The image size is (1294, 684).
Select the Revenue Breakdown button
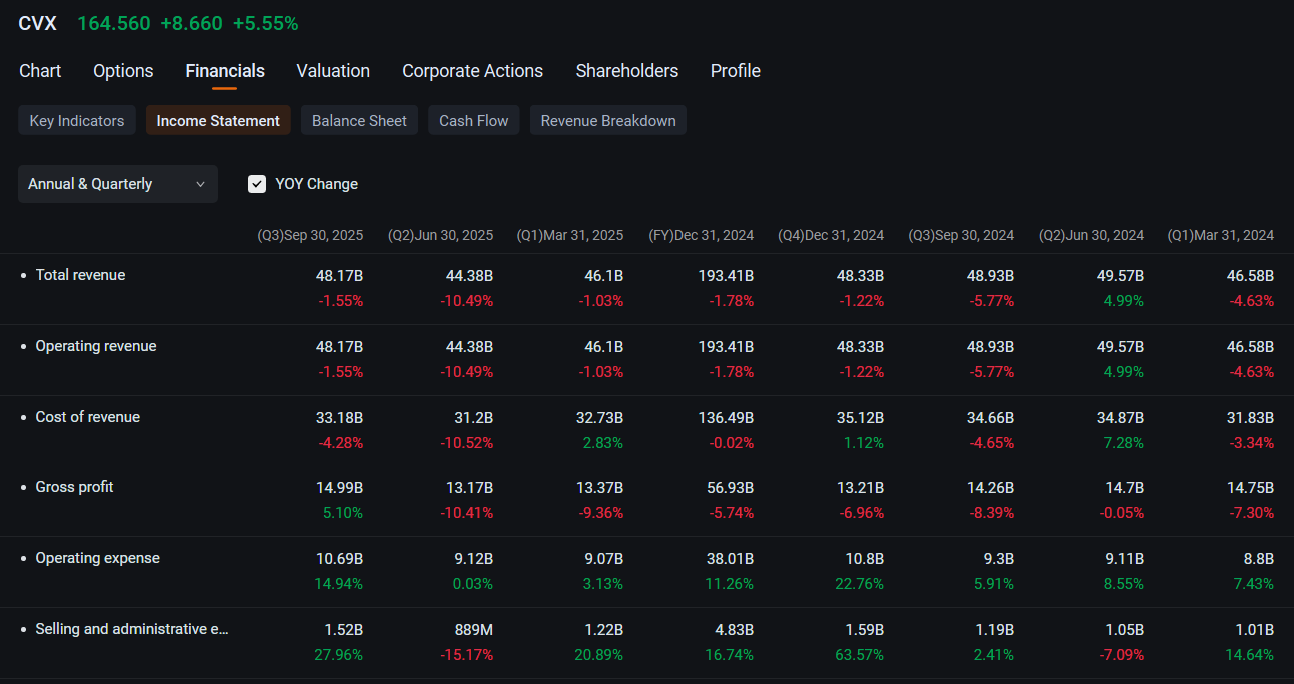click(608, 120)
